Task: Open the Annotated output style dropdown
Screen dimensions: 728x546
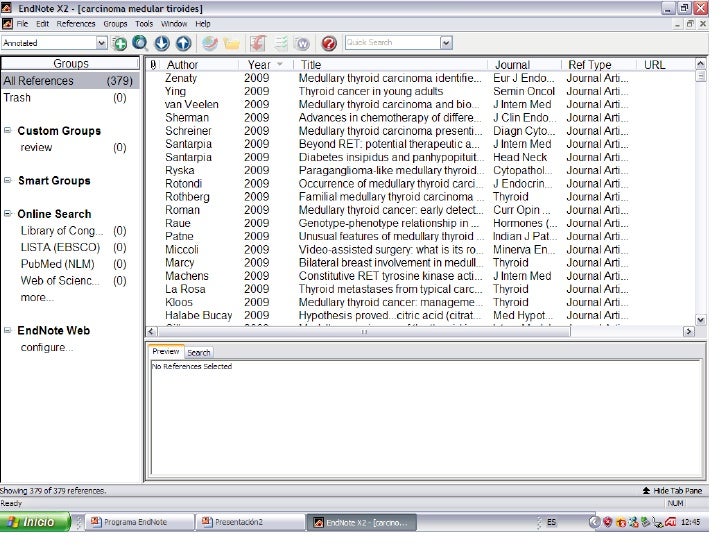Action: coord(101,43)
